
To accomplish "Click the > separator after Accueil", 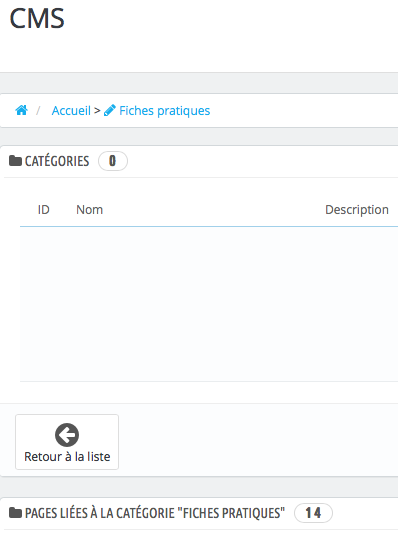I will [x=97, y=110].
